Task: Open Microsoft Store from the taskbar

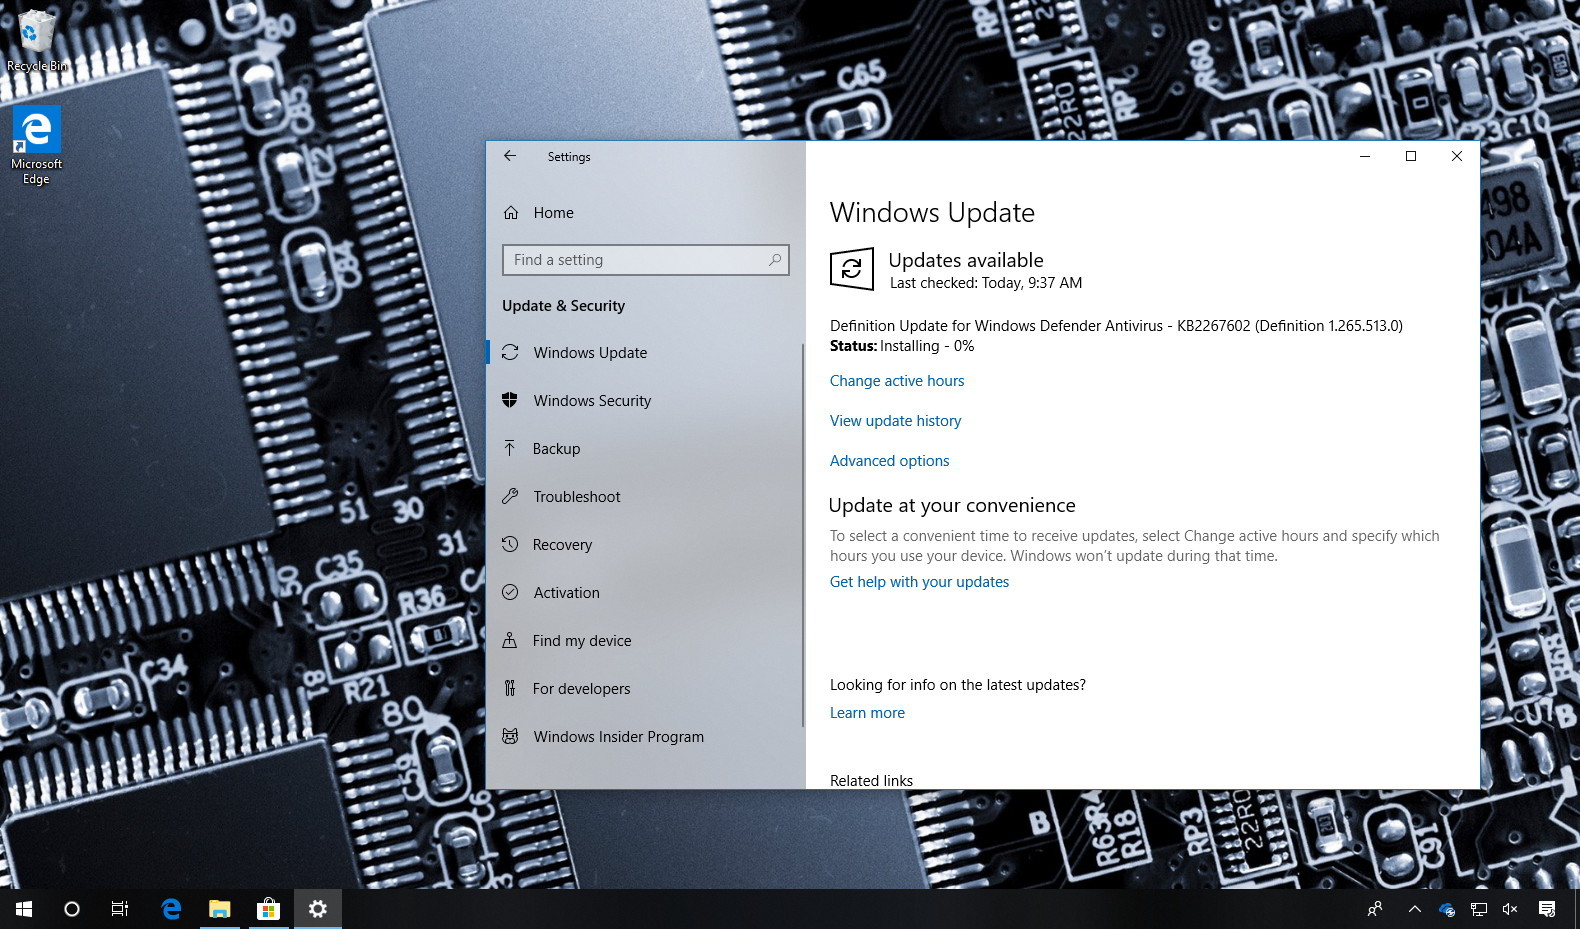Action: click(x=268, y=909)
